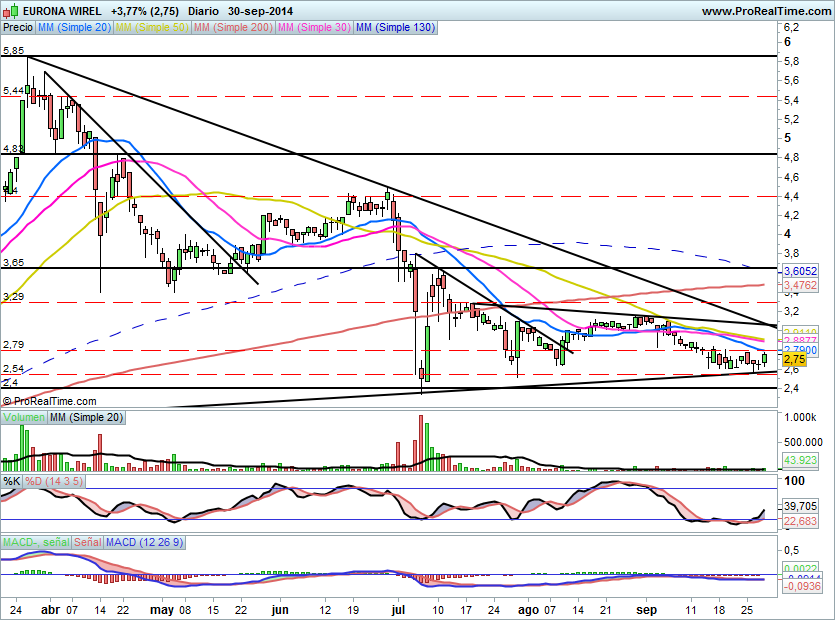Open the %D (14 3 5) settings label
Image resolution: width=835 pixels, height=620 pixels.
tap(52, 481)
